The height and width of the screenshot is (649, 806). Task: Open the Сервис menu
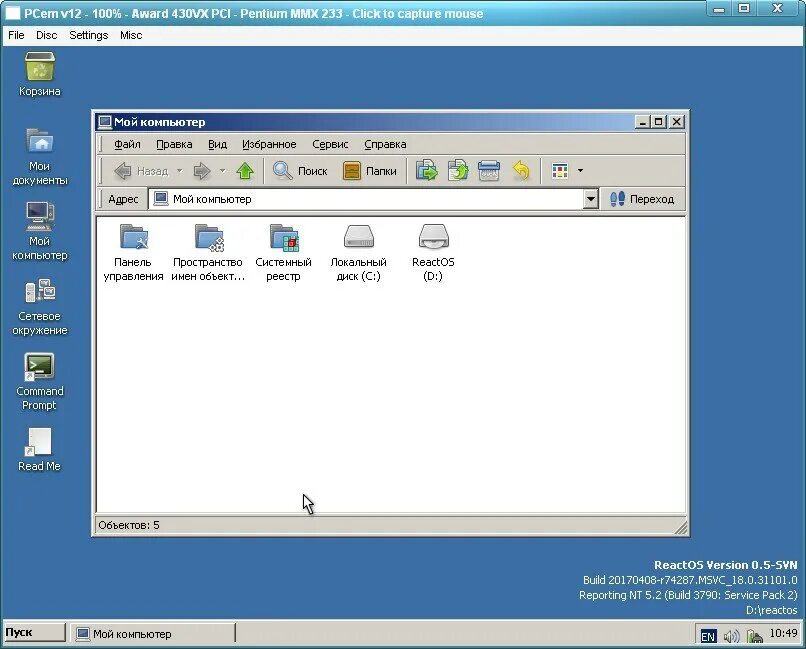point(331,144)
